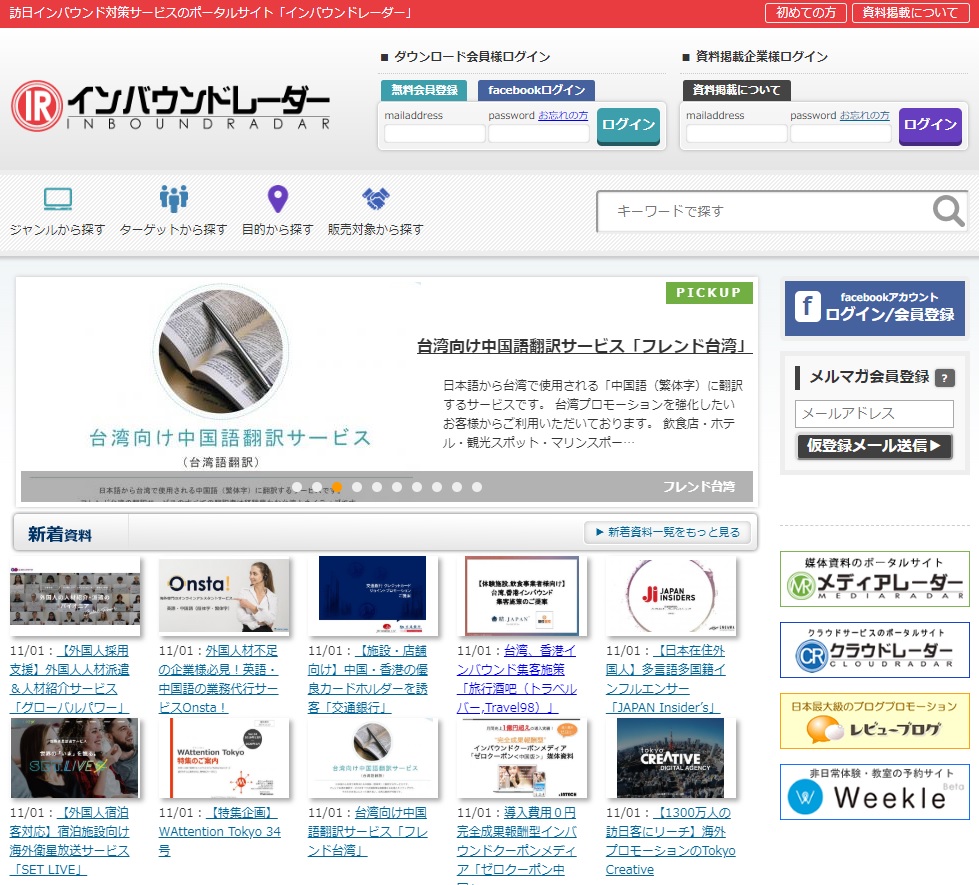Focus member mailaddress input field

pos(435,134)
